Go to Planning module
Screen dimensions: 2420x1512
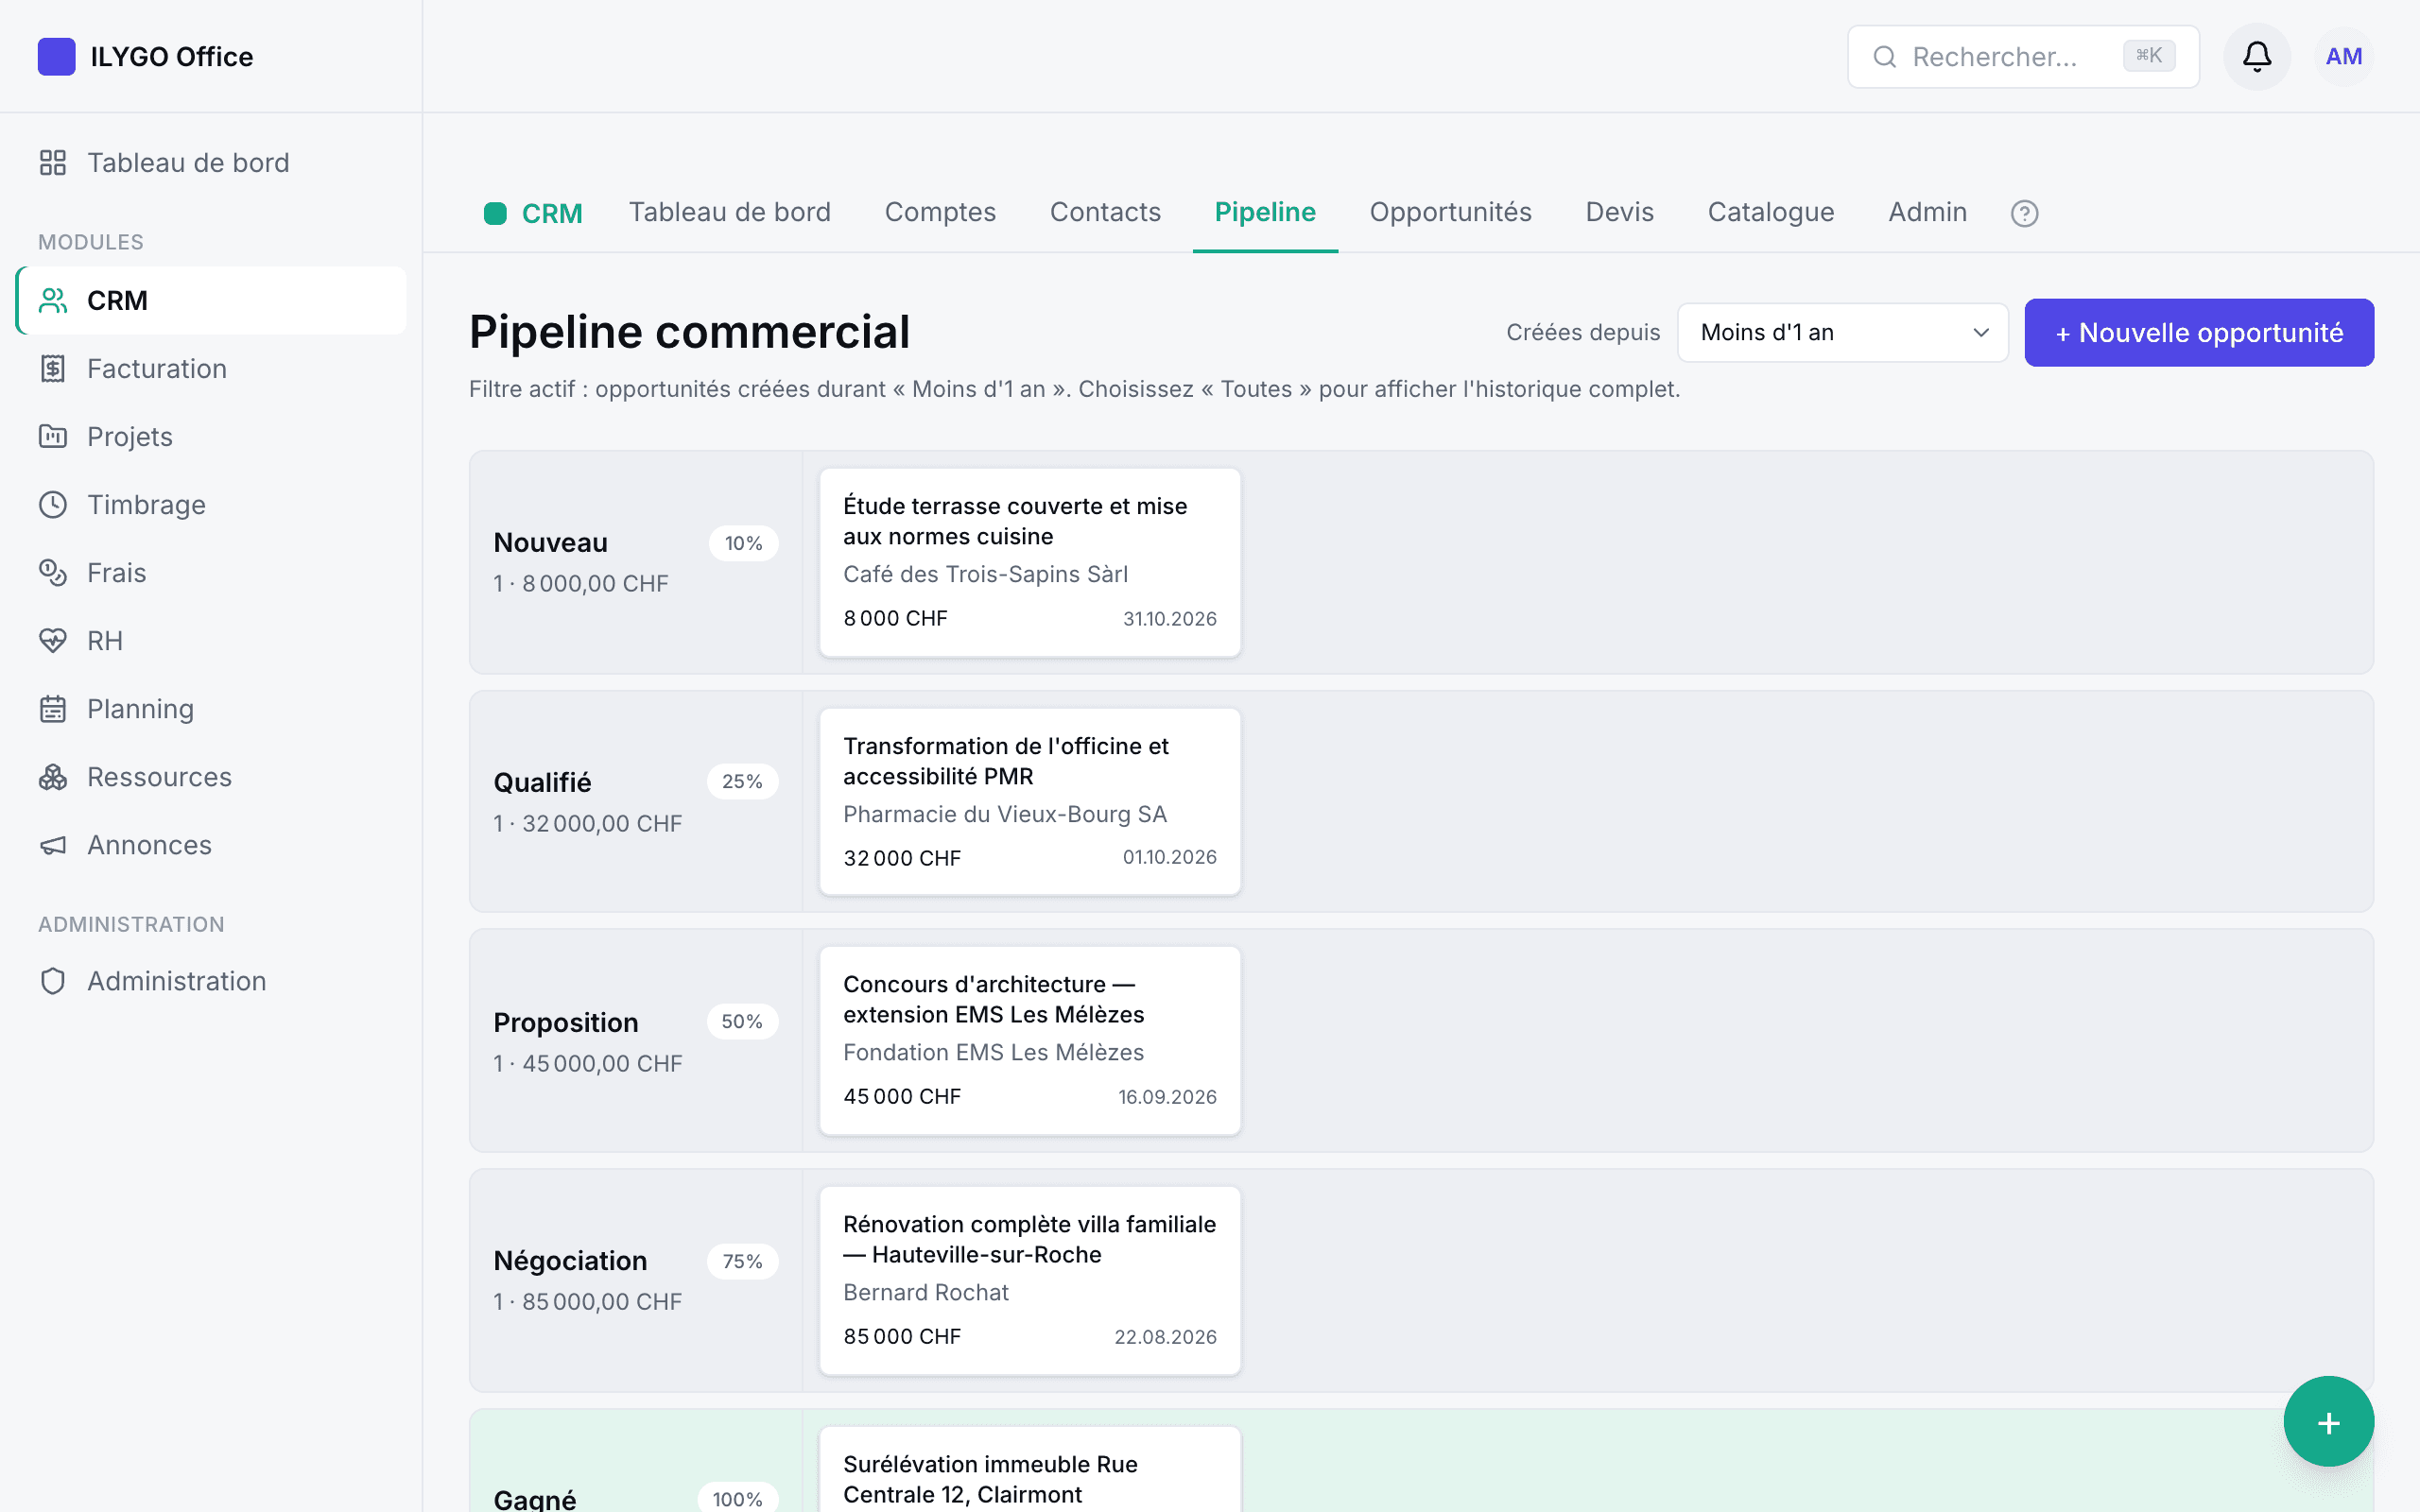coord(212,708)
